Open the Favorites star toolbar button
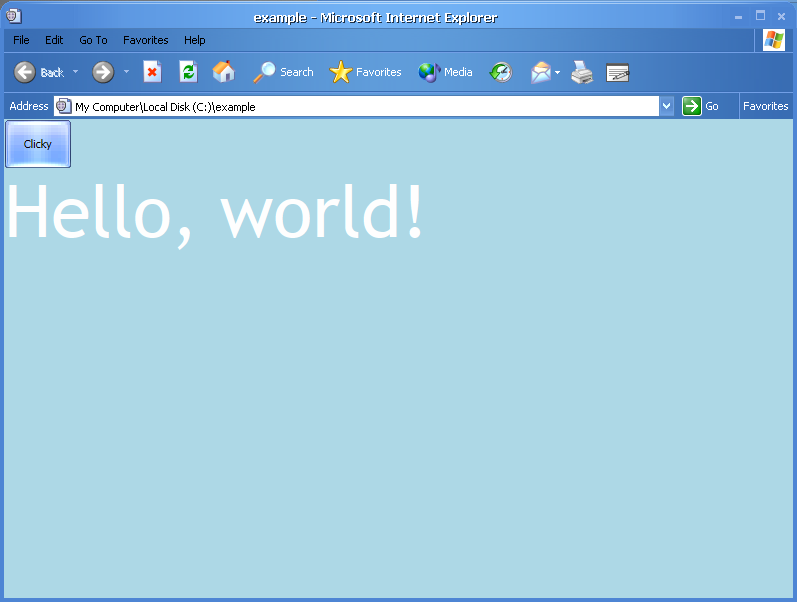 (365, 72)
